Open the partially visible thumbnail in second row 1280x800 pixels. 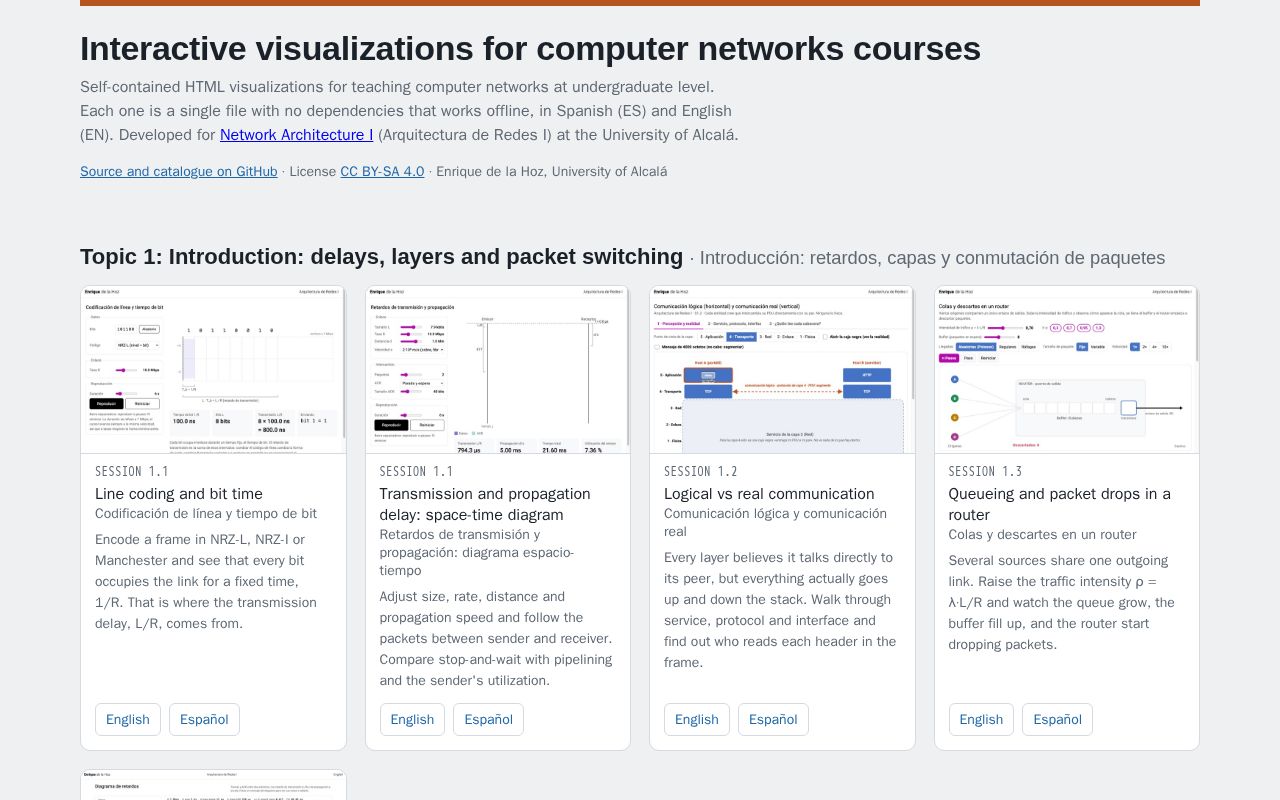point(213,785)
